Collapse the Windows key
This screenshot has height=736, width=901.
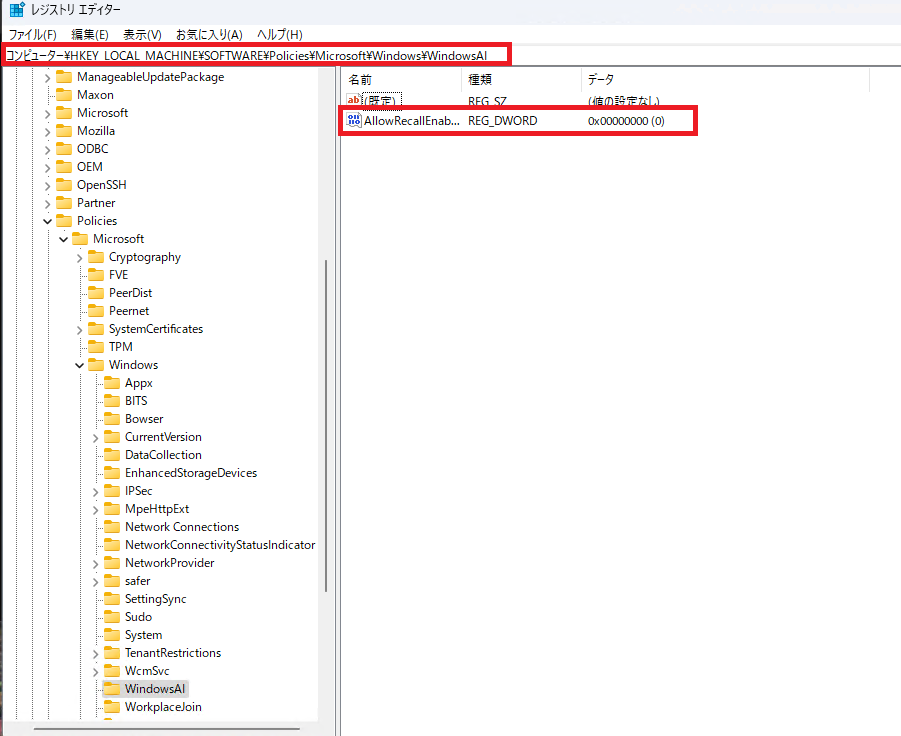[80, 365]
